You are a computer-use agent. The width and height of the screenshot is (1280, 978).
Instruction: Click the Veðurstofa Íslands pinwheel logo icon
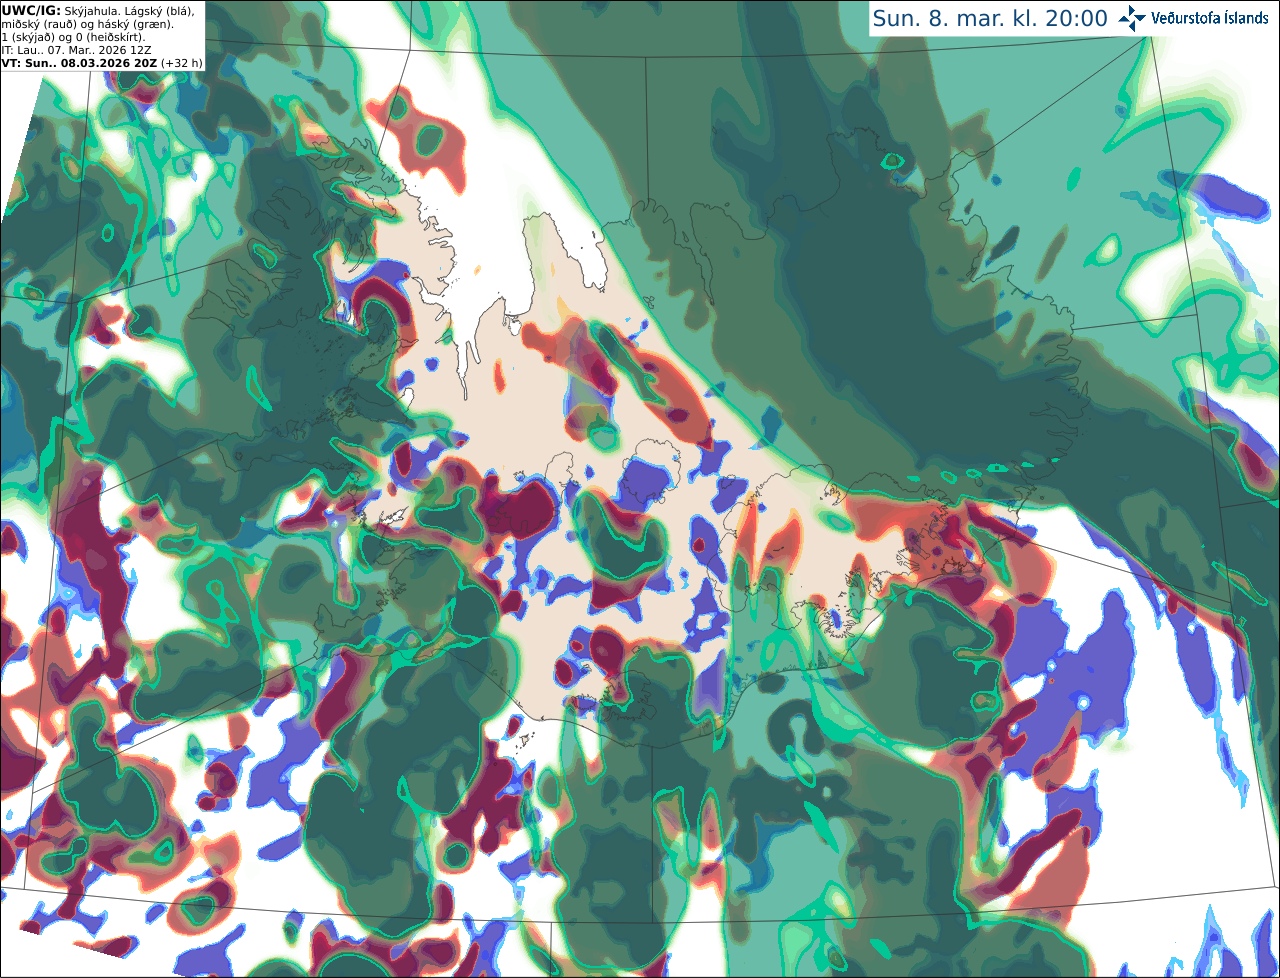(x=1132, y=18)
